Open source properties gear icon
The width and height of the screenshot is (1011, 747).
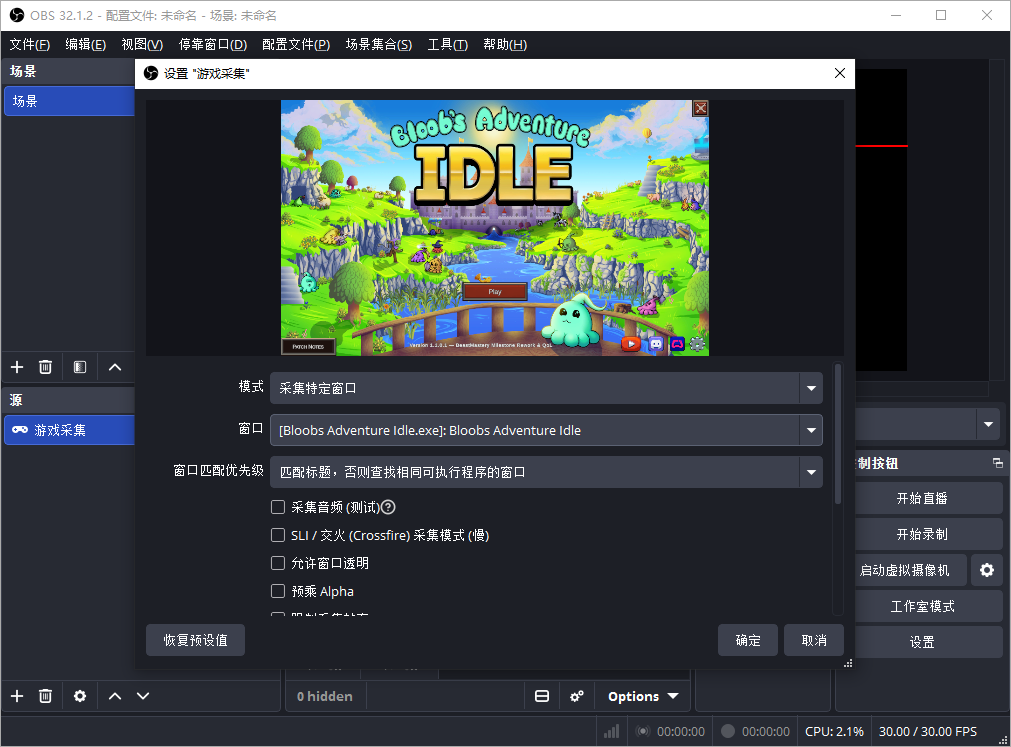click(80, 695)
